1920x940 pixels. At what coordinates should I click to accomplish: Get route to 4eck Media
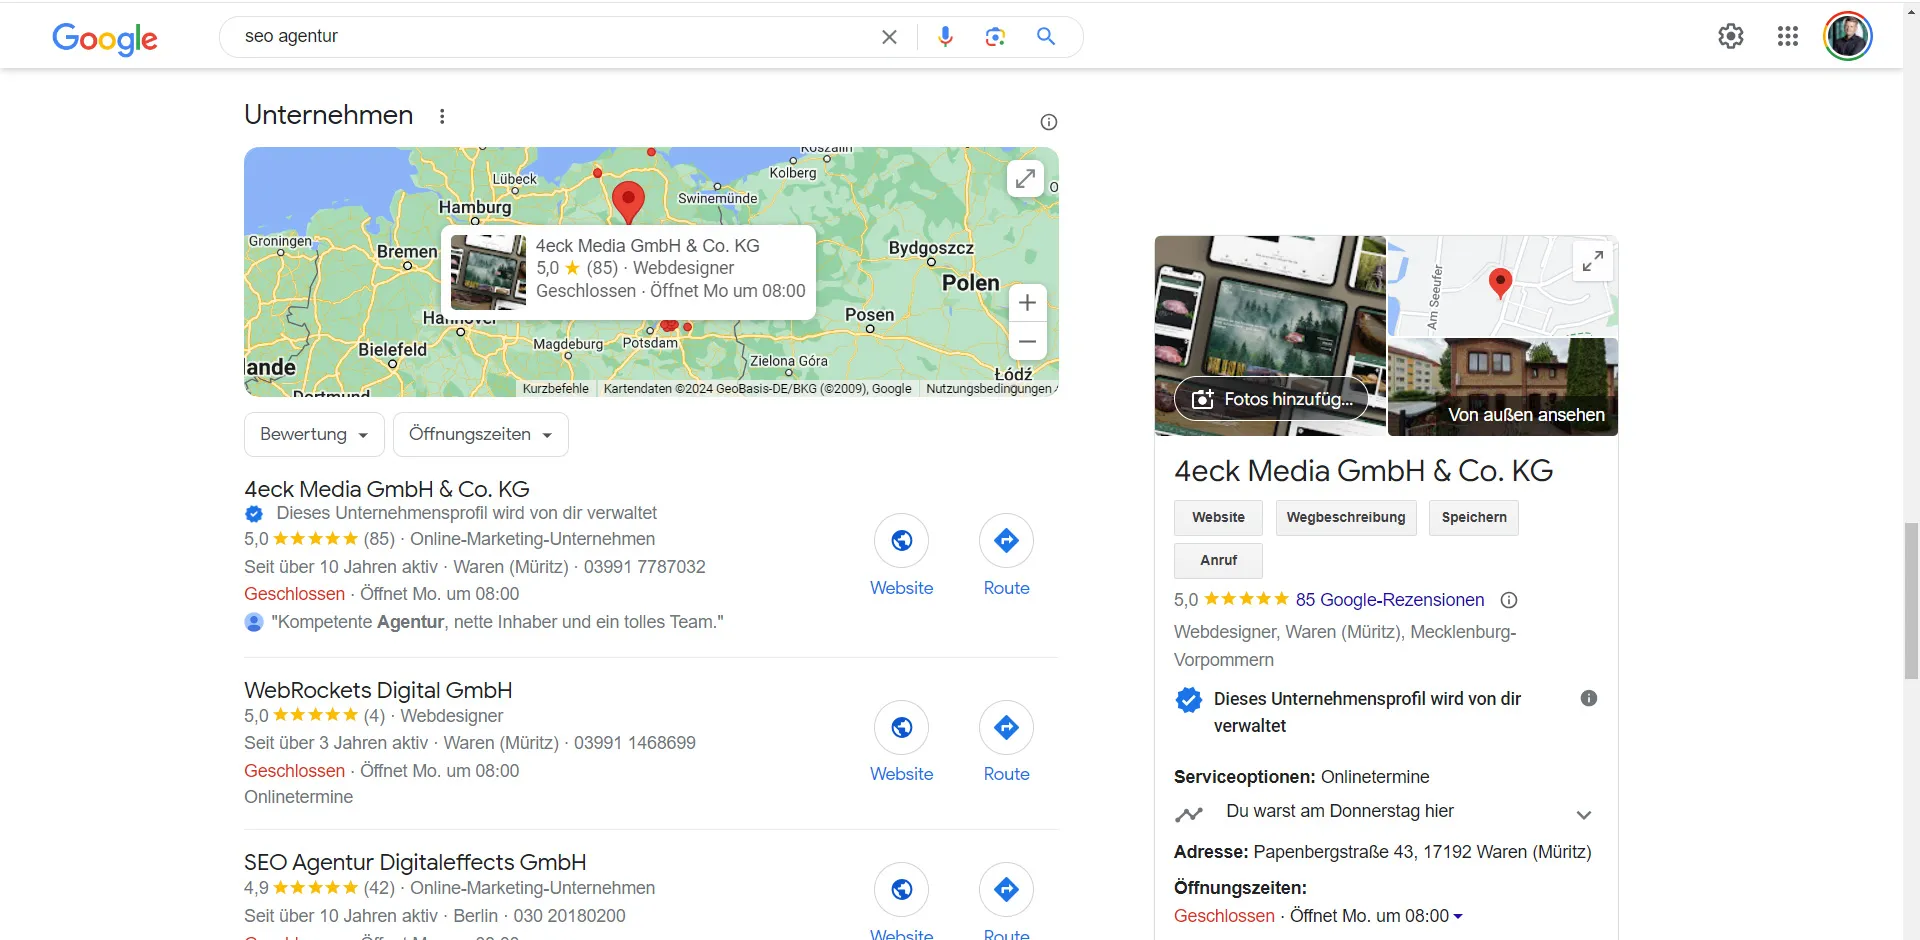pos(1006,541)
